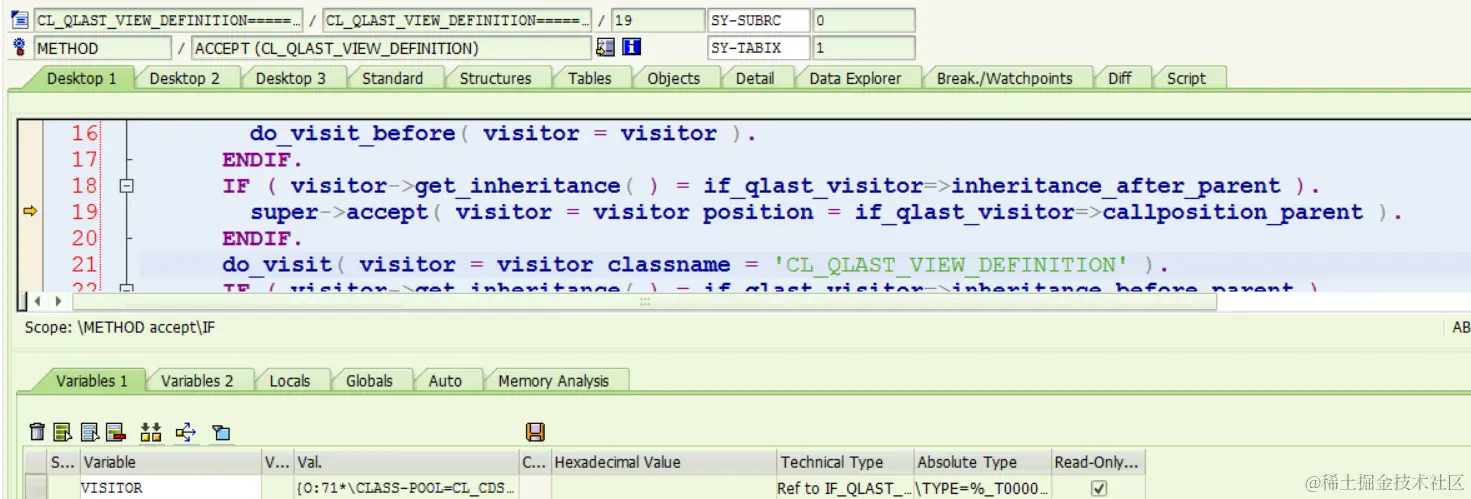Click the second CL_QLAST_VIEW_DEFINITION include field
This screenshot has height=499, width=1471.
(457, 20)
